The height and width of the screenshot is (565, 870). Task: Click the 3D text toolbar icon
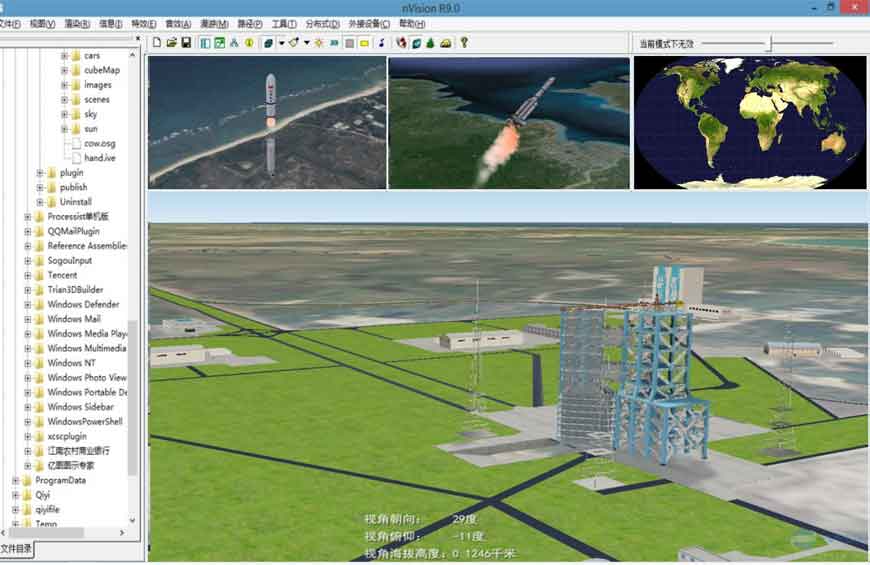[x=334, y=43]
